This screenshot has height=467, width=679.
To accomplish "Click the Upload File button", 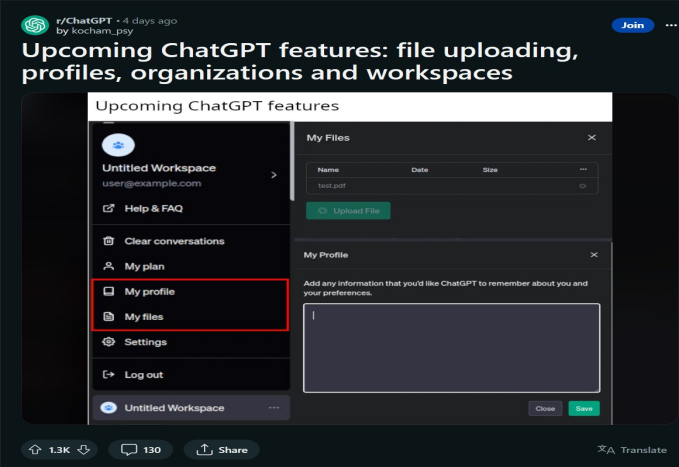I will point(348,211).
